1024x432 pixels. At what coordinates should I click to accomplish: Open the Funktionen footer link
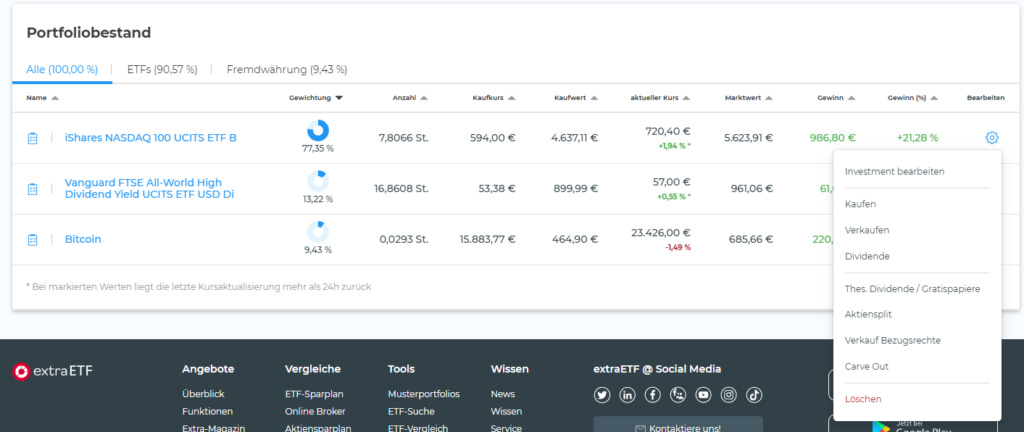208,412
